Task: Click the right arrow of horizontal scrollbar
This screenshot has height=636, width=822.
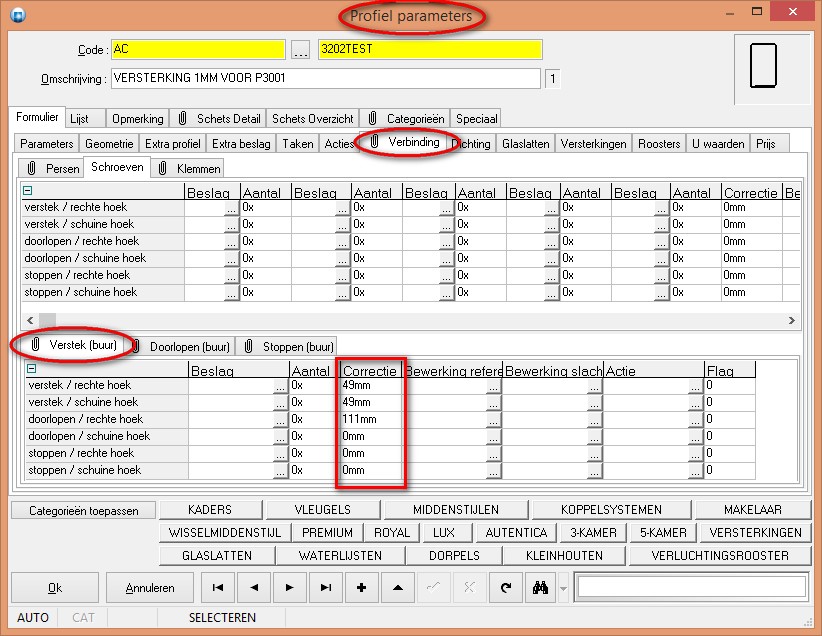Action: [792, 320]
